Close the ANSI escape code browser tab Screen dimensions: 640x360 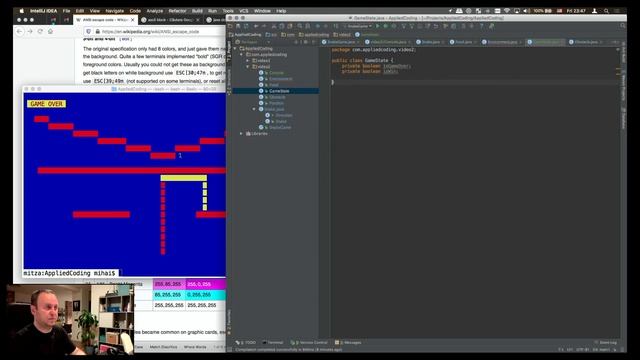tap(133, 20)
